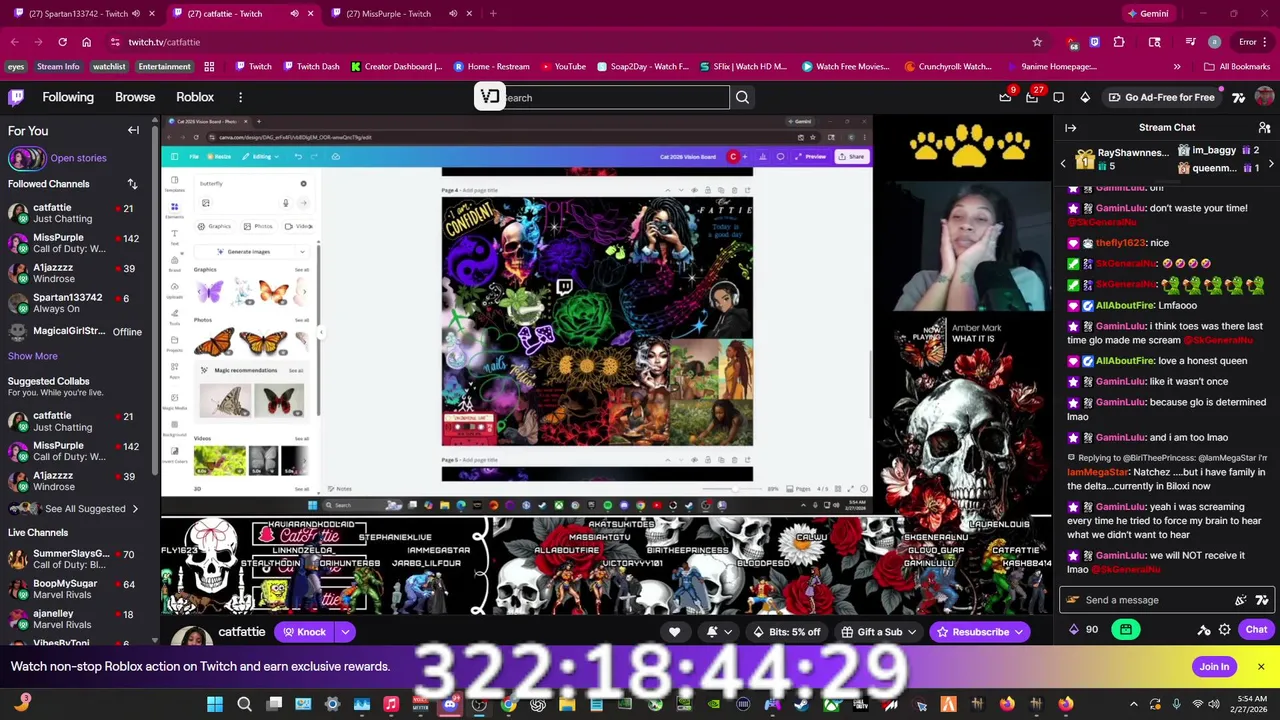Open the Stream Info bookmark folder
The height and width of the screenshot is (720, 1280).
tap(58, 67)
